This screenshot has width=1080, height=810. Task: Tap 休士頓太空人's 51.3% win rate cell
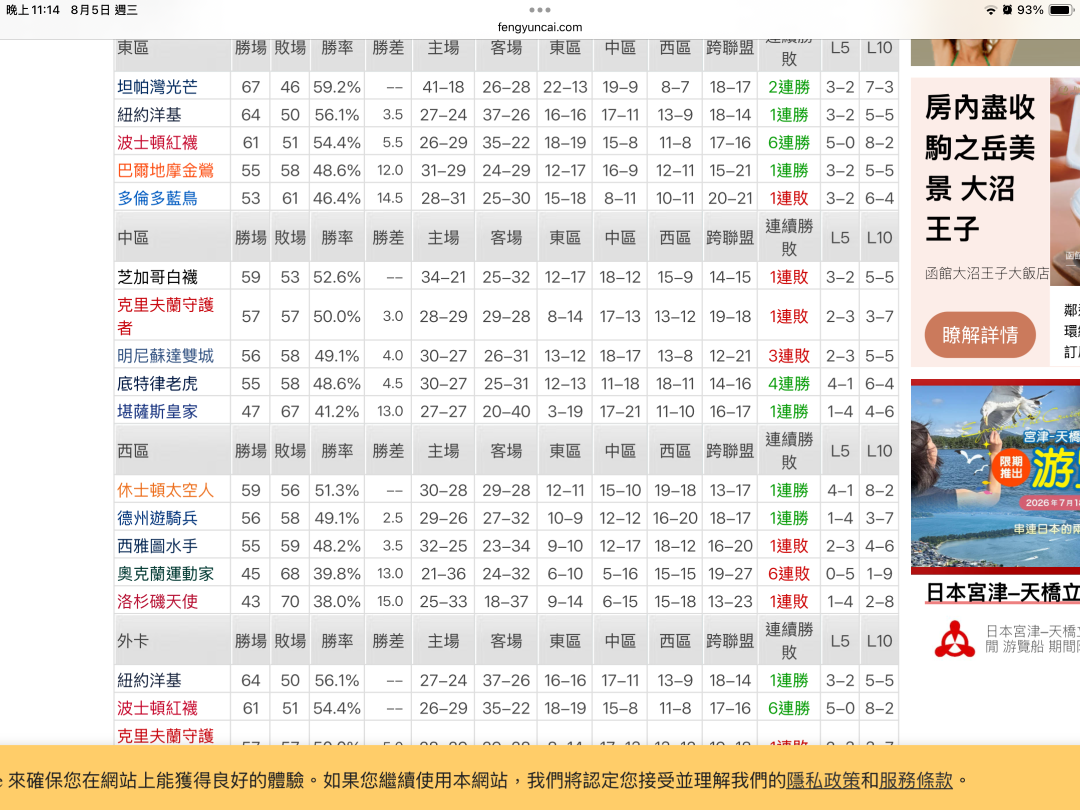coord(337,490)
